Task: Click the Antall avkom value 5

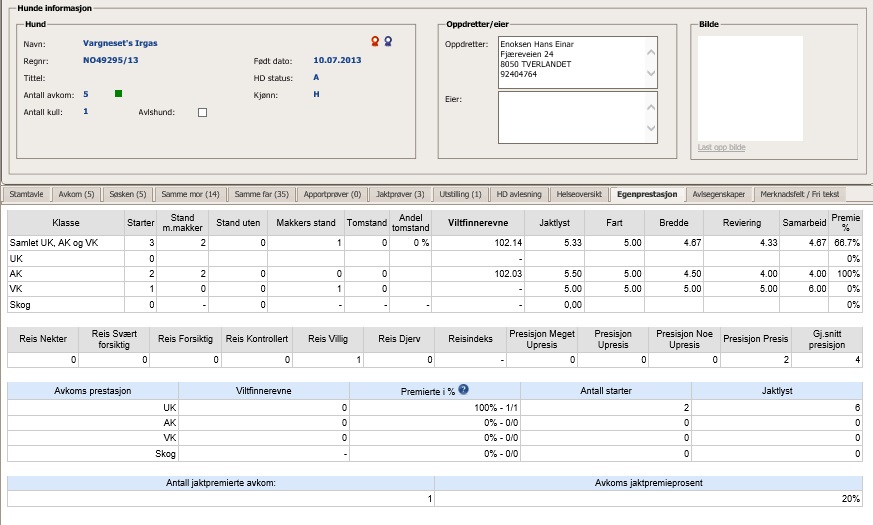Action: (x=86, y=94)
